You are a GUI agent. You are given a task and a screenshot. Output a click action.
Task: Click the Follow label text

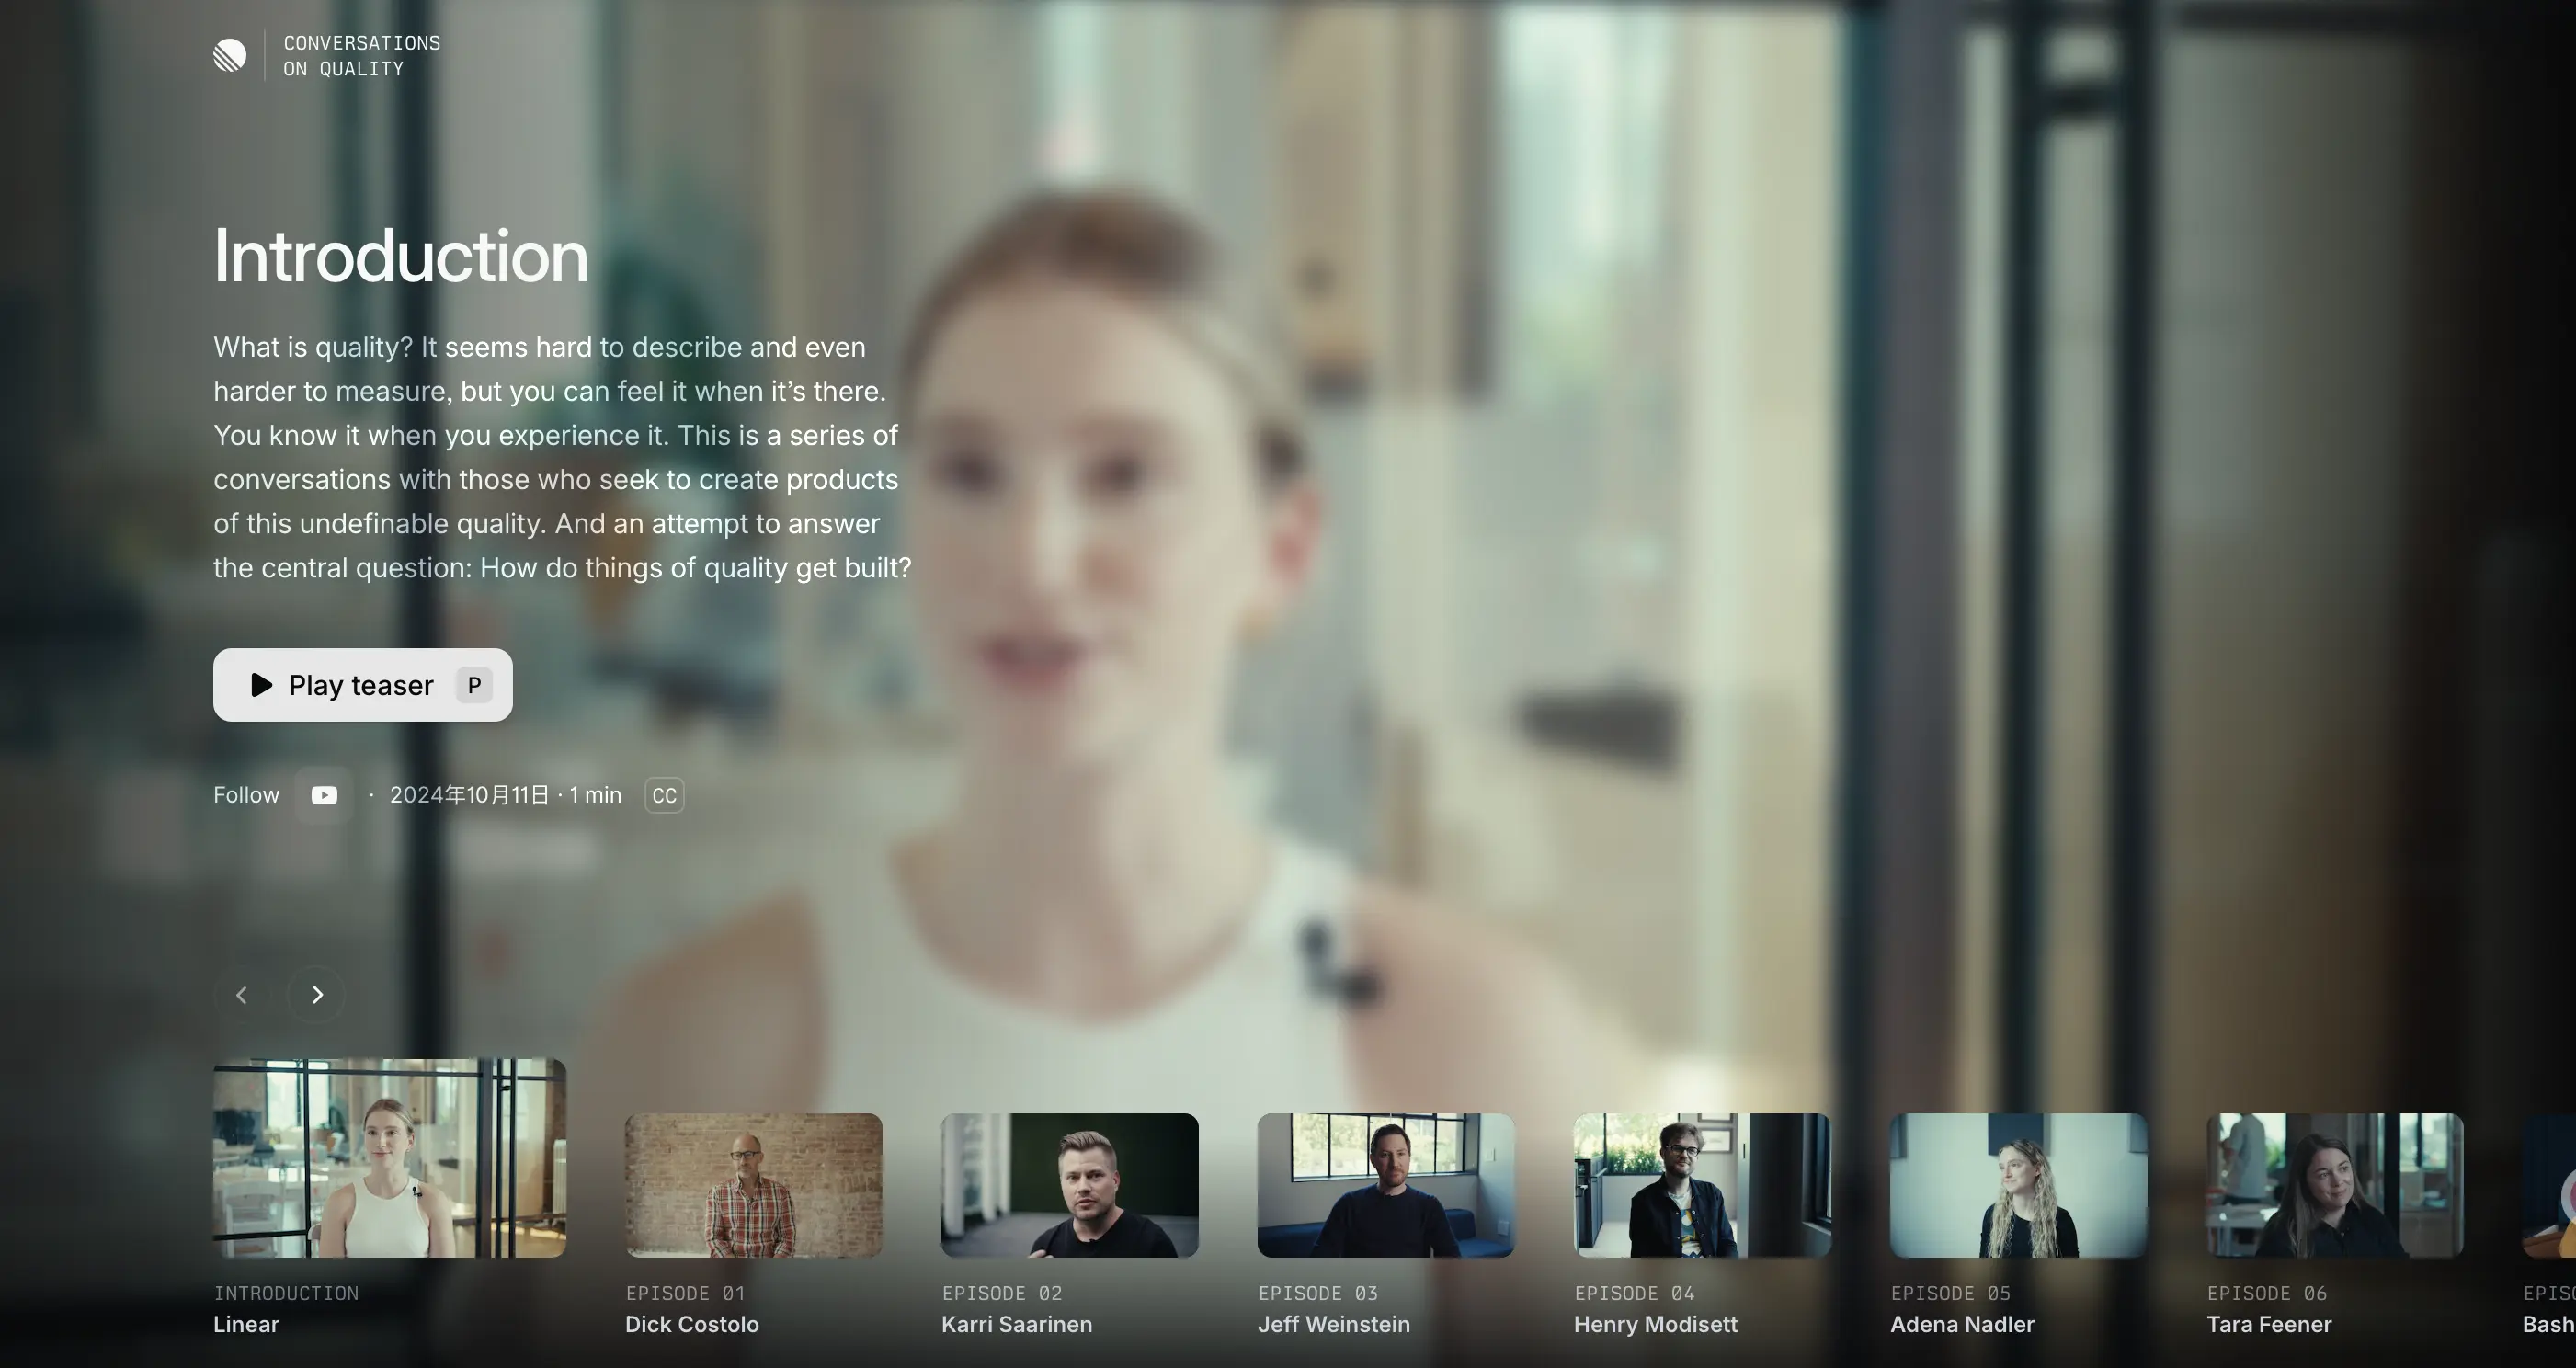[246, 795]
